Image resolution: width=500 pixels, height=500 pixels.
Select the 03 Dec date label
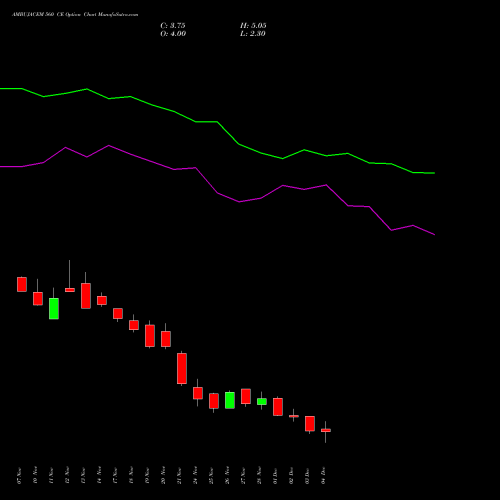(x=307, y=475)
